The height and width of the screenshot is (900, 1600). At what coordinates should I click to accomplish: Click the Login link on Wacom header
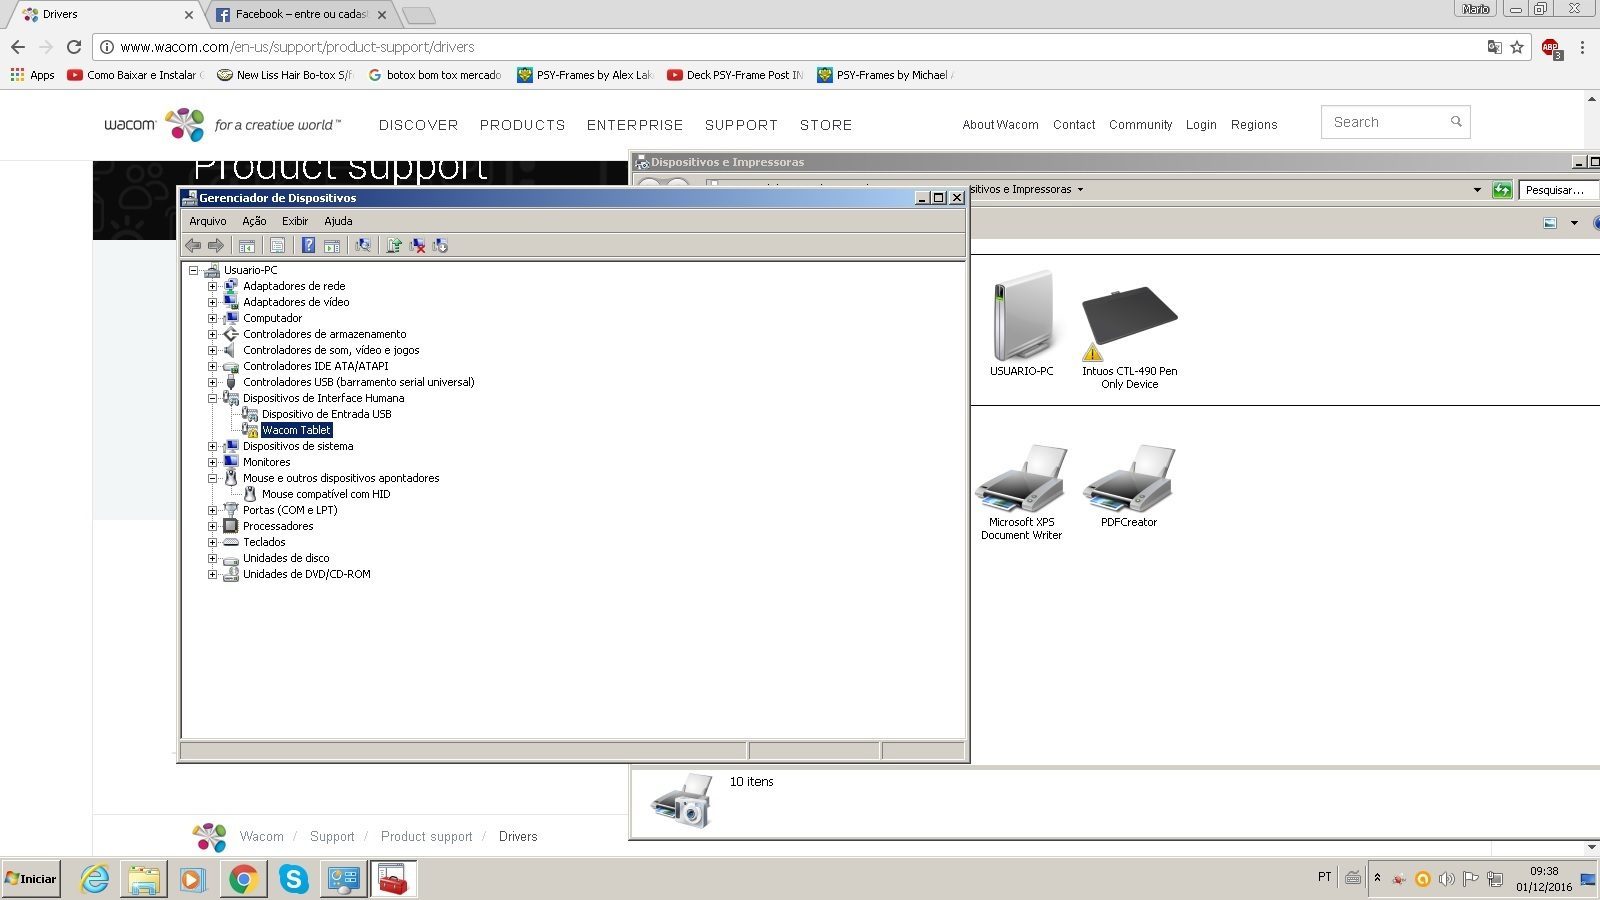[1201, 125]
